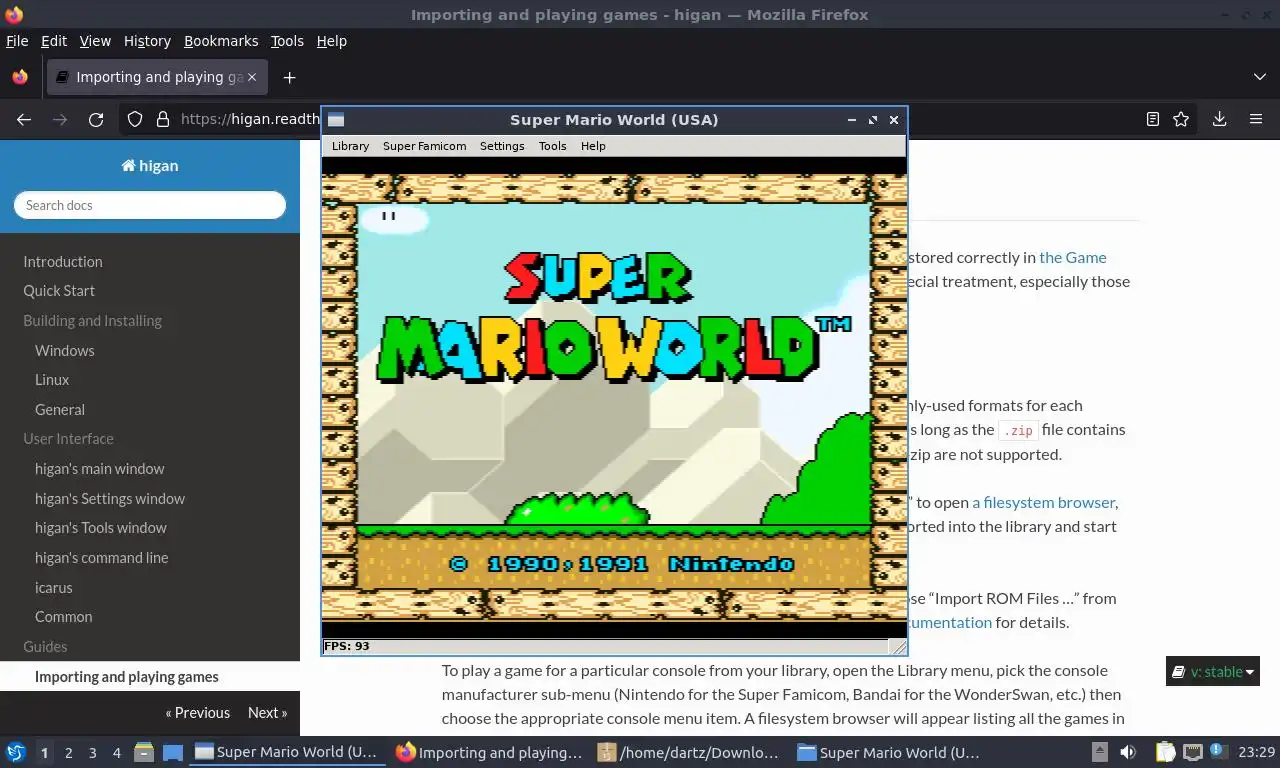This screenshot has height=768, width=1280.
Task: Open Firefox downloads panel
Action: coord(1220,119)
